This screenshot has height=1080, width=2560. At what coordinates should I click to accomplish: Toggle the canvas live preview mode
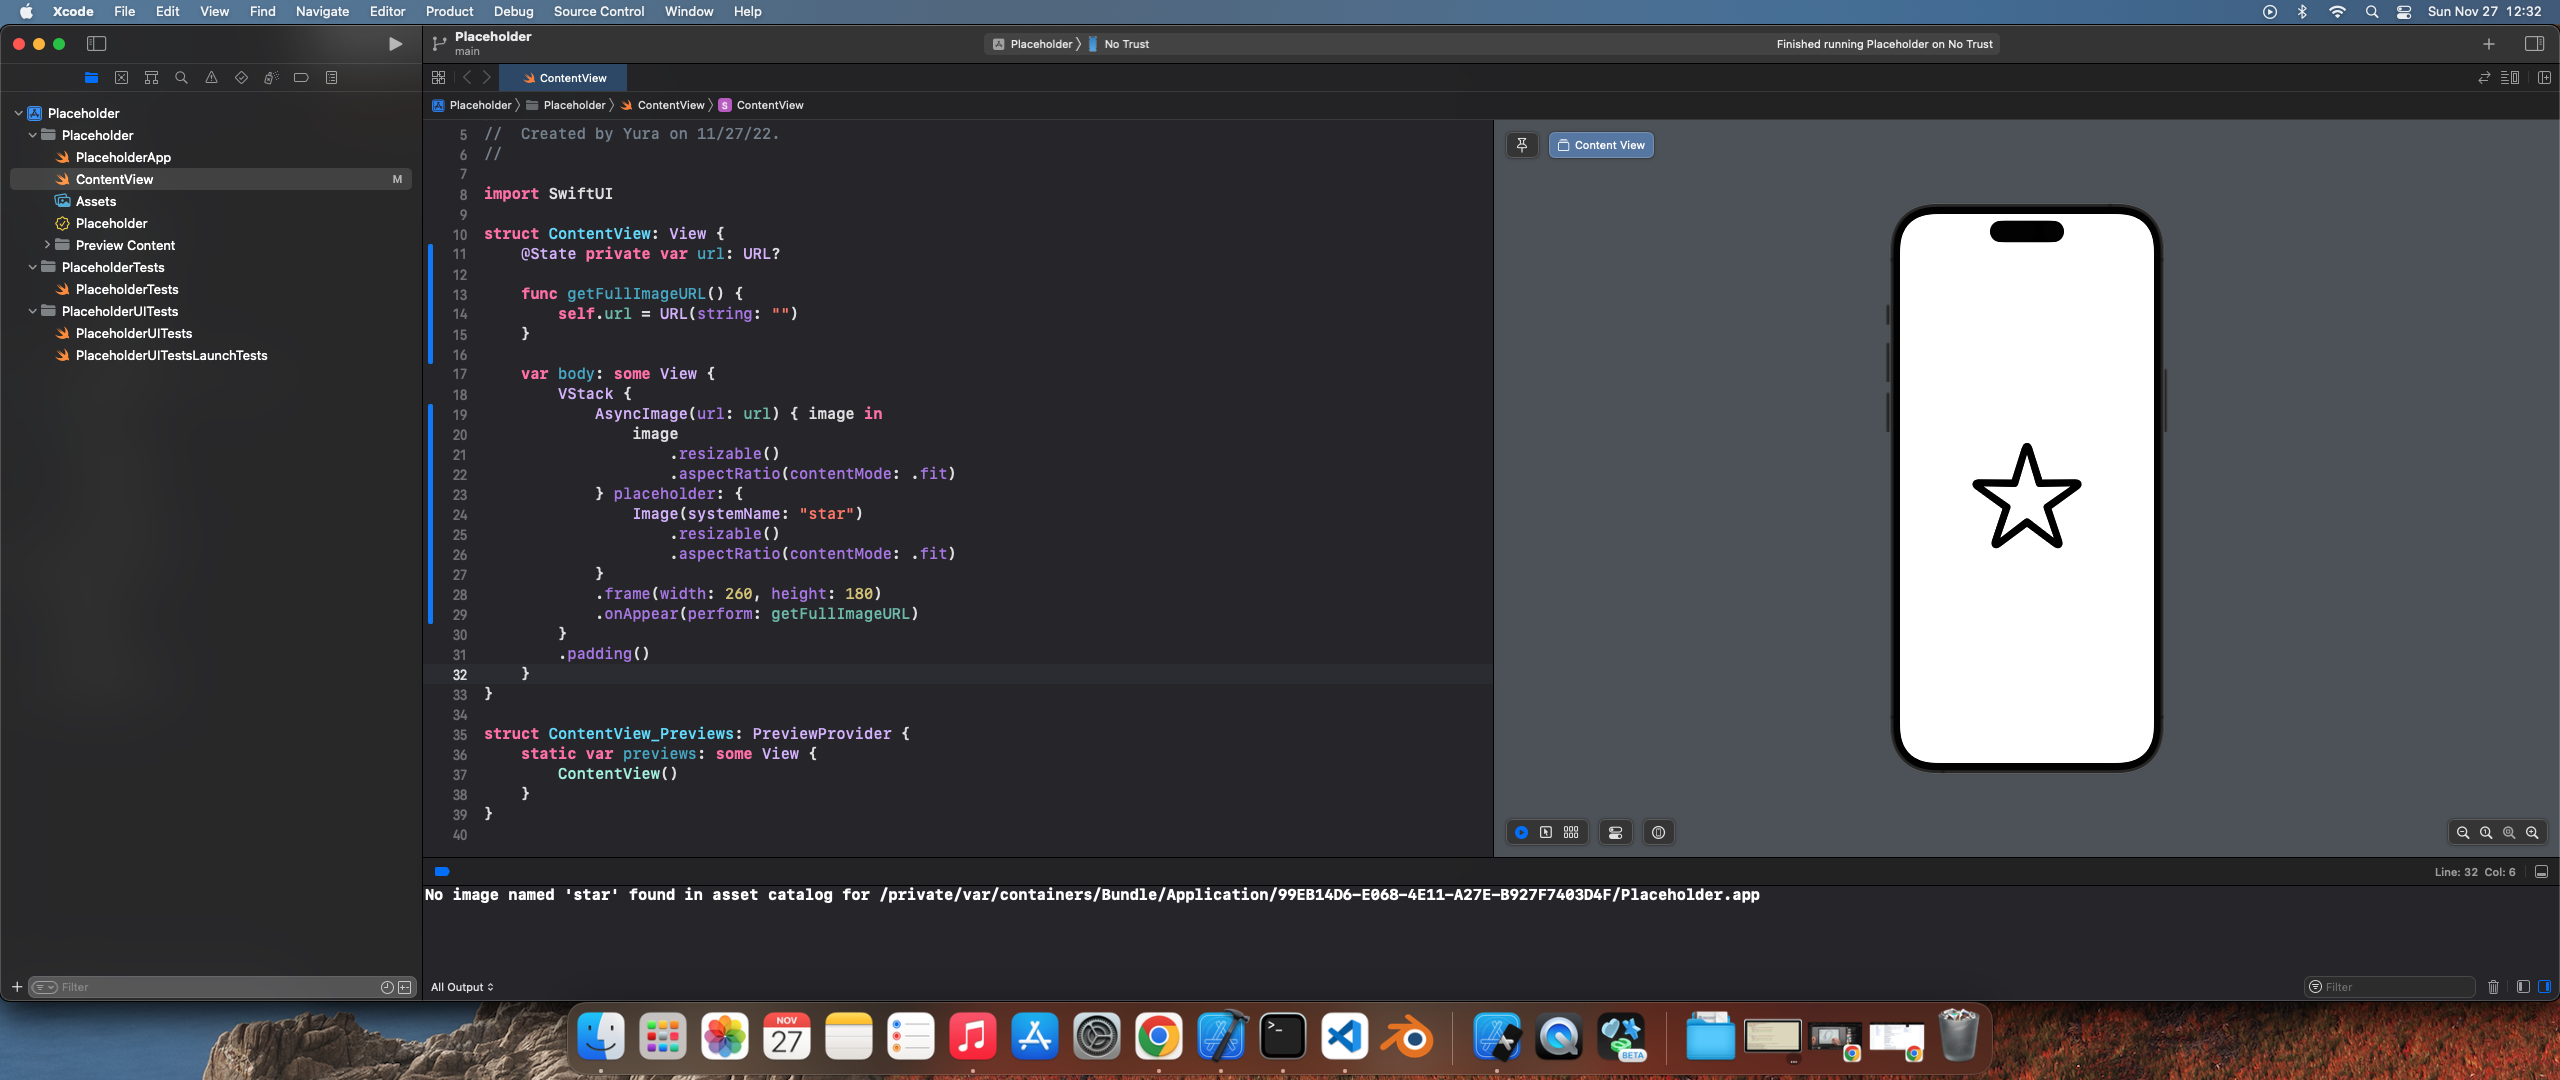[x=1522, y=832]
